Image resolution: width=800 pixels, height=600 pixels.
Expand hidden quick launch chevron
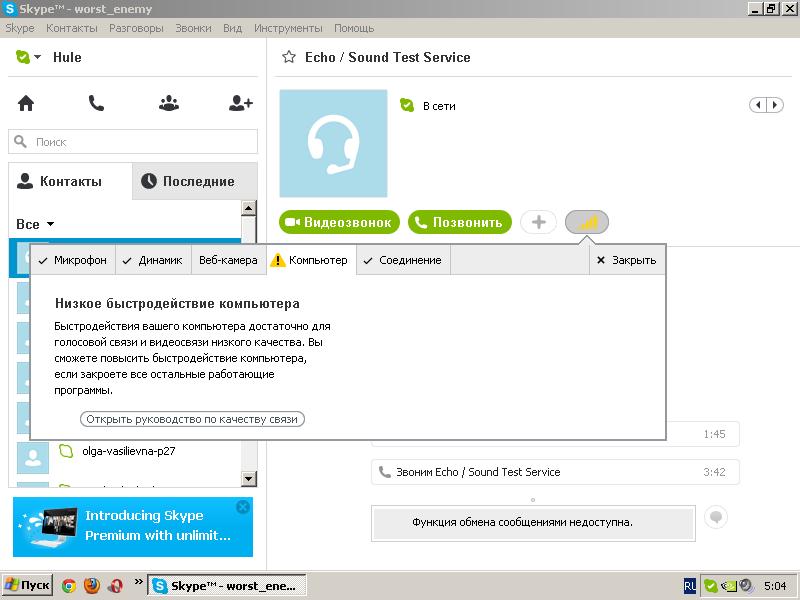point(138,581)
